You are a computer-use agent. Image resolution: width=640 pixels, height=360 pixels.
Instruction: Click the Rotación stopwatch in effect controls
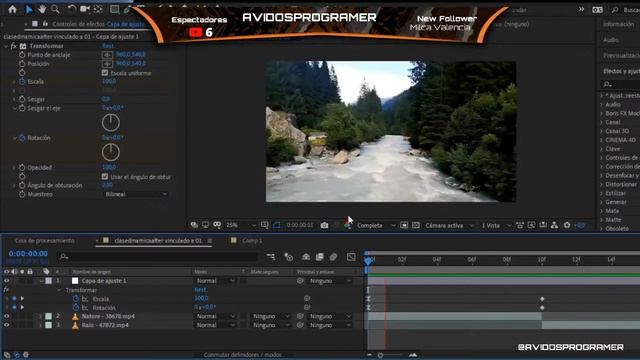point(22,138)
